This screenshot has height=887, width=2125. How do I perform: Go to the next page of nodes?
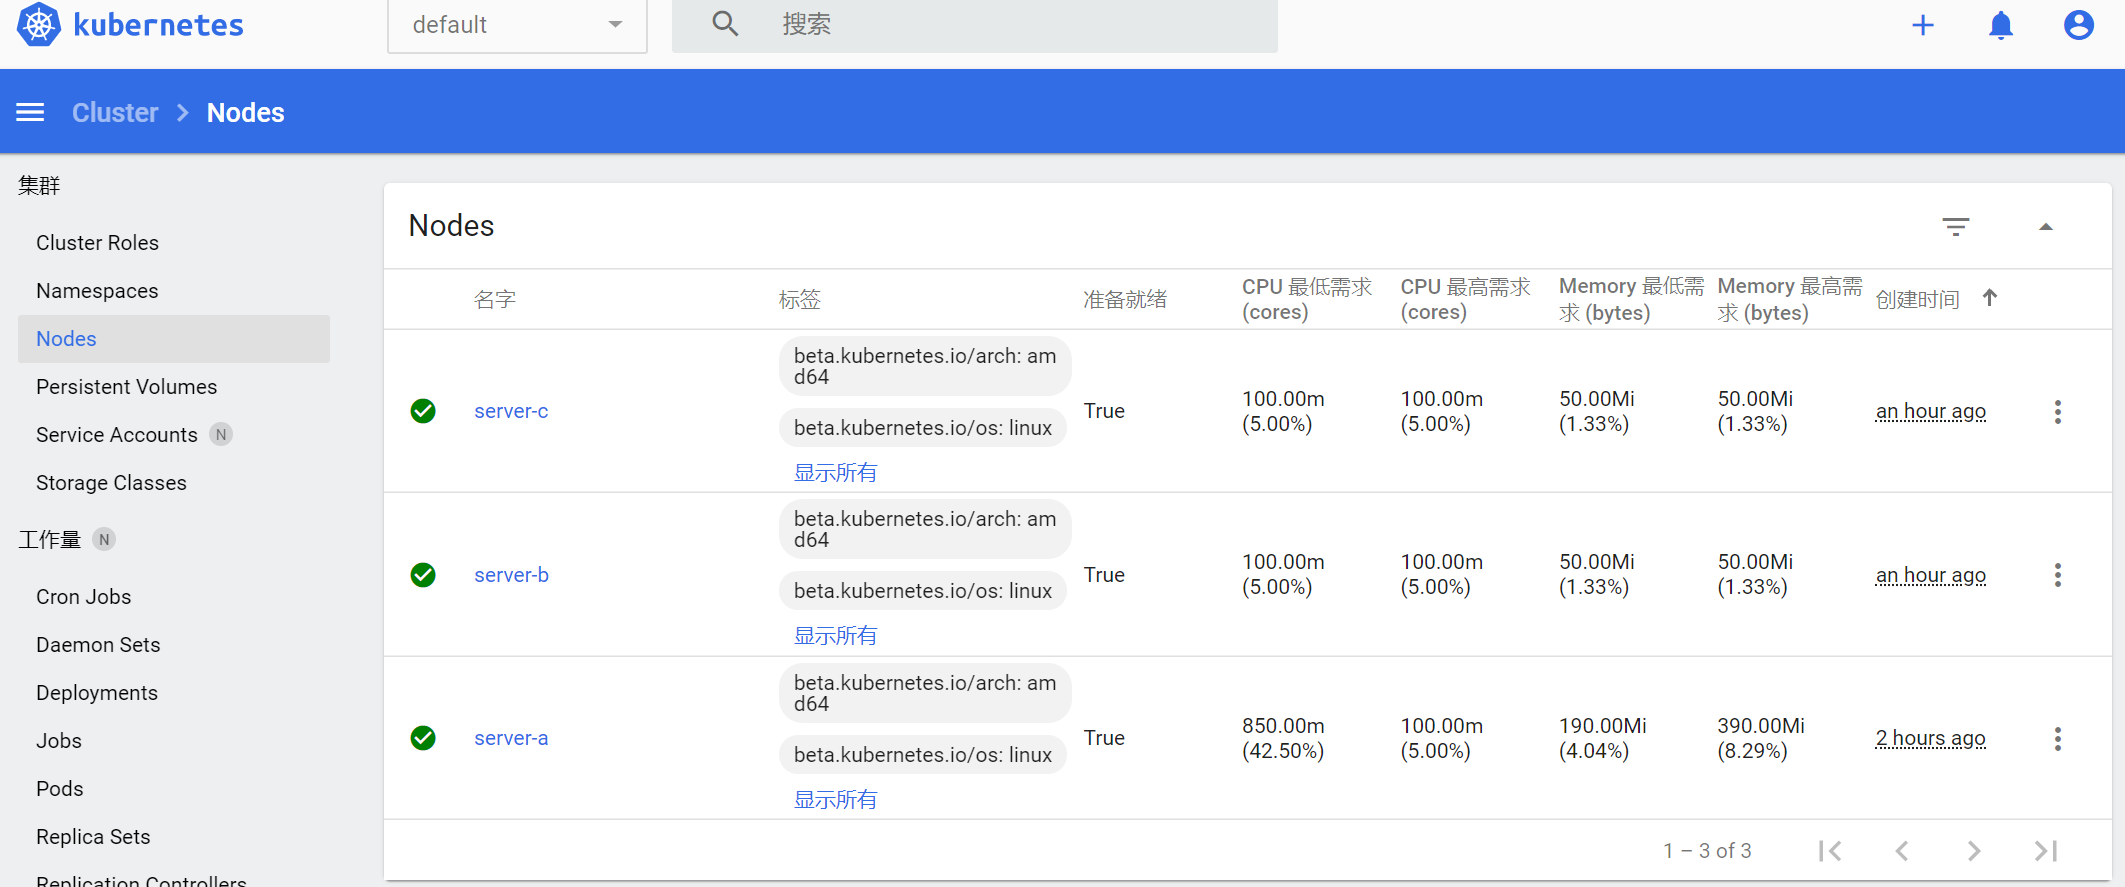(1973, 851)
